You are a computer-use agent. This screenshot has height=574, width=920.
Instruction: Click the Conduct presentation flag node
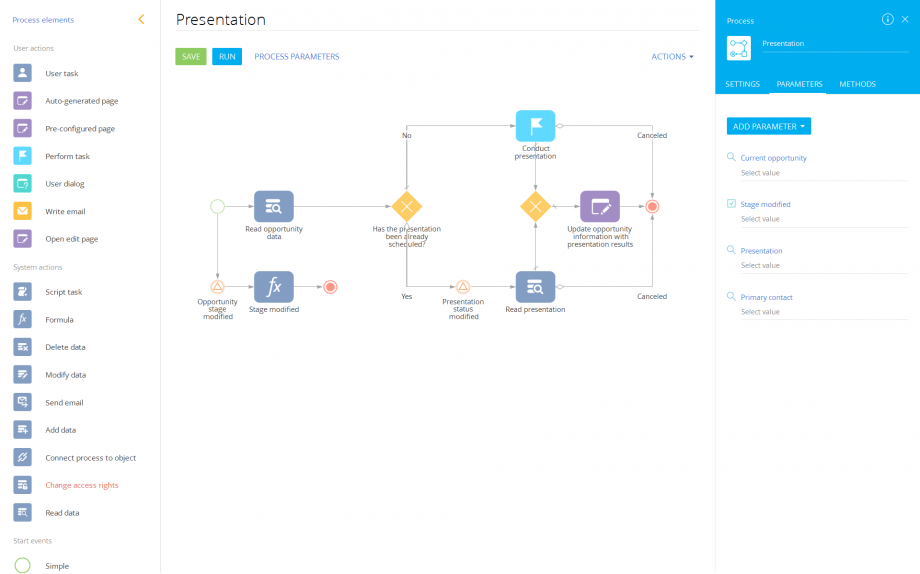[535, 126]
